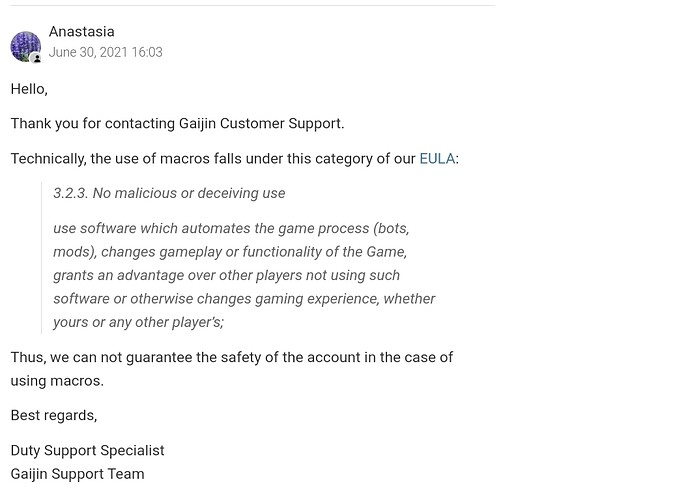Open the EULA hyperlink
Screen dimensions: 690x499
[437, 158]
